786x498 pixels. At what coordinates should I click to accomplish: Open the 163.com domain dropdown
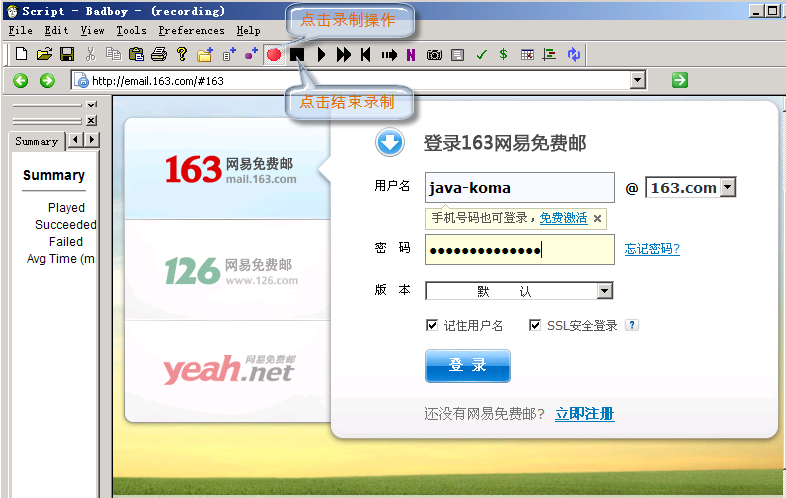pos(727,187)
